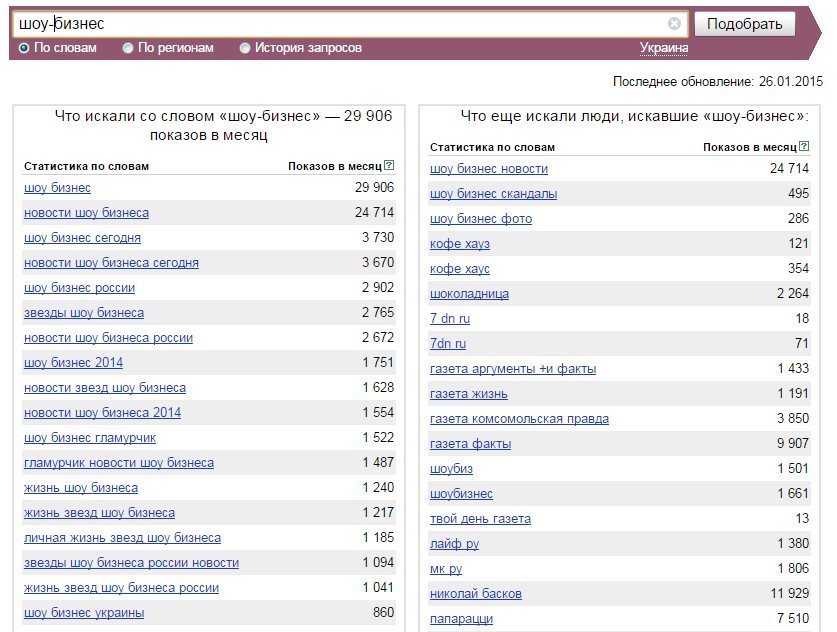Open 'жизнь звезд шоу бизнеса' link
The width and height of the screenshot is (837, 632).
point(99,513)
